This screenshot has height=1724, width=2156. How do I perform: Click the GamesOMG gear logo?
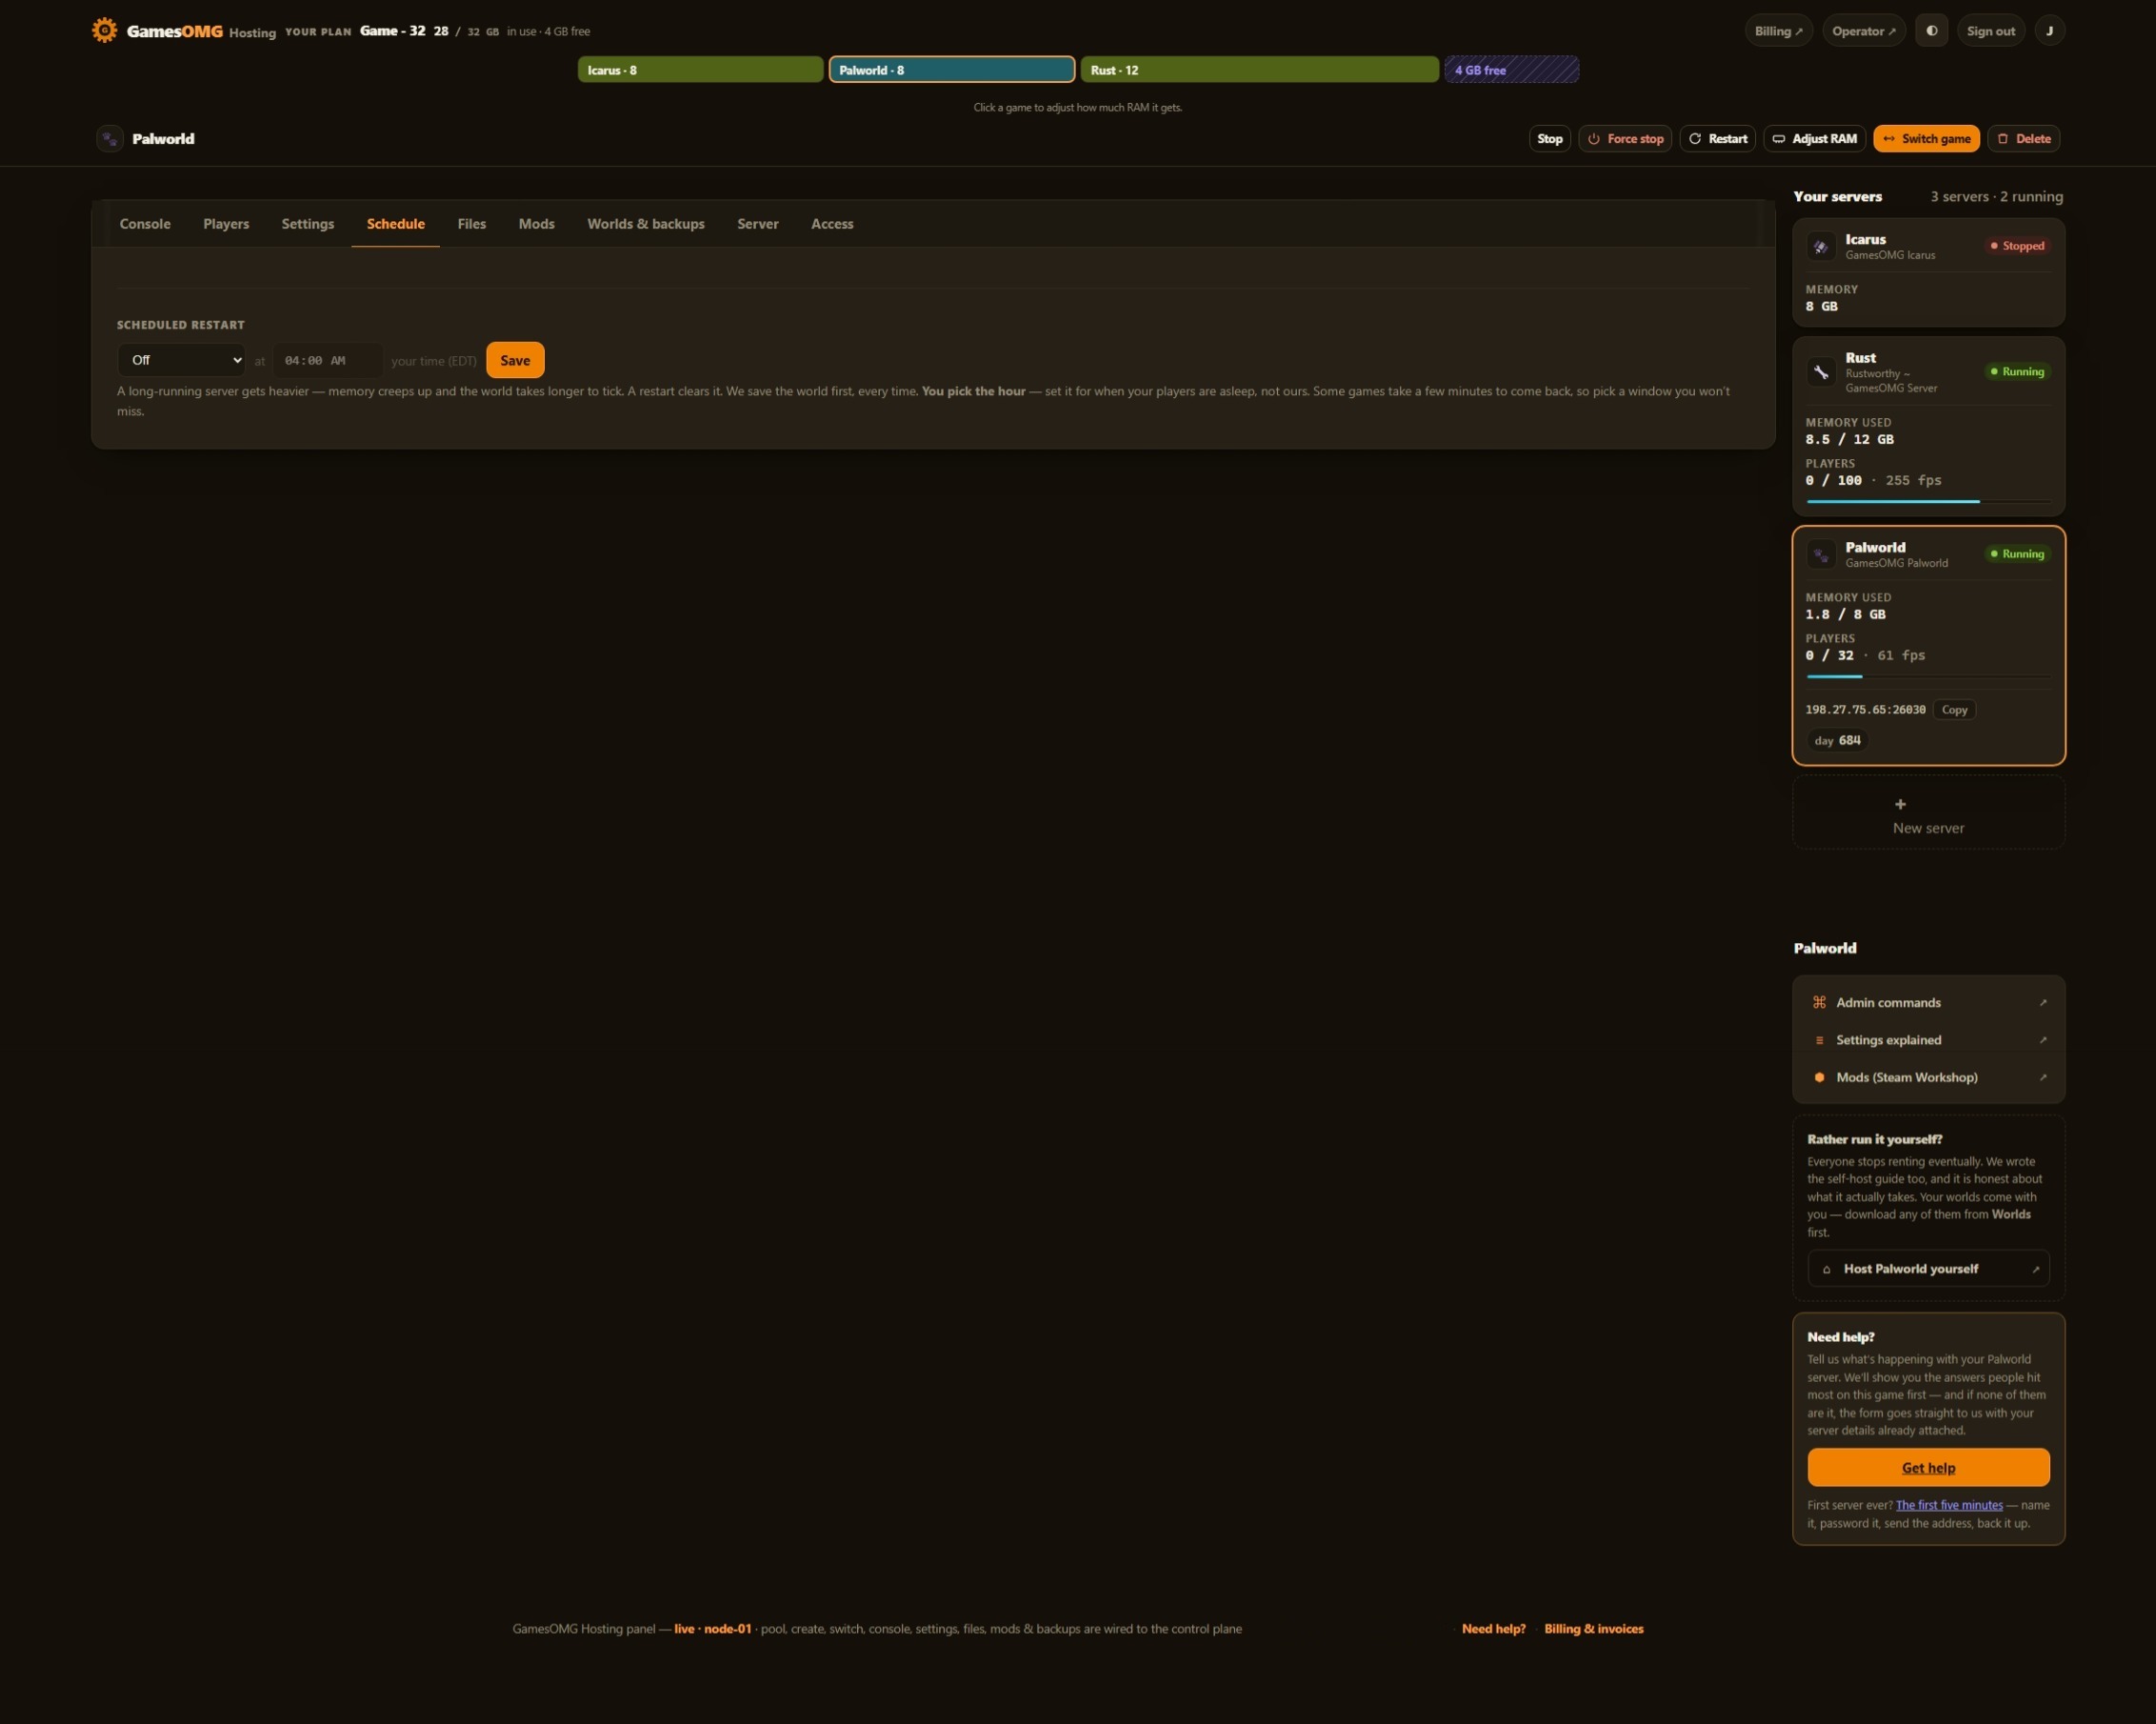point(104,30)
